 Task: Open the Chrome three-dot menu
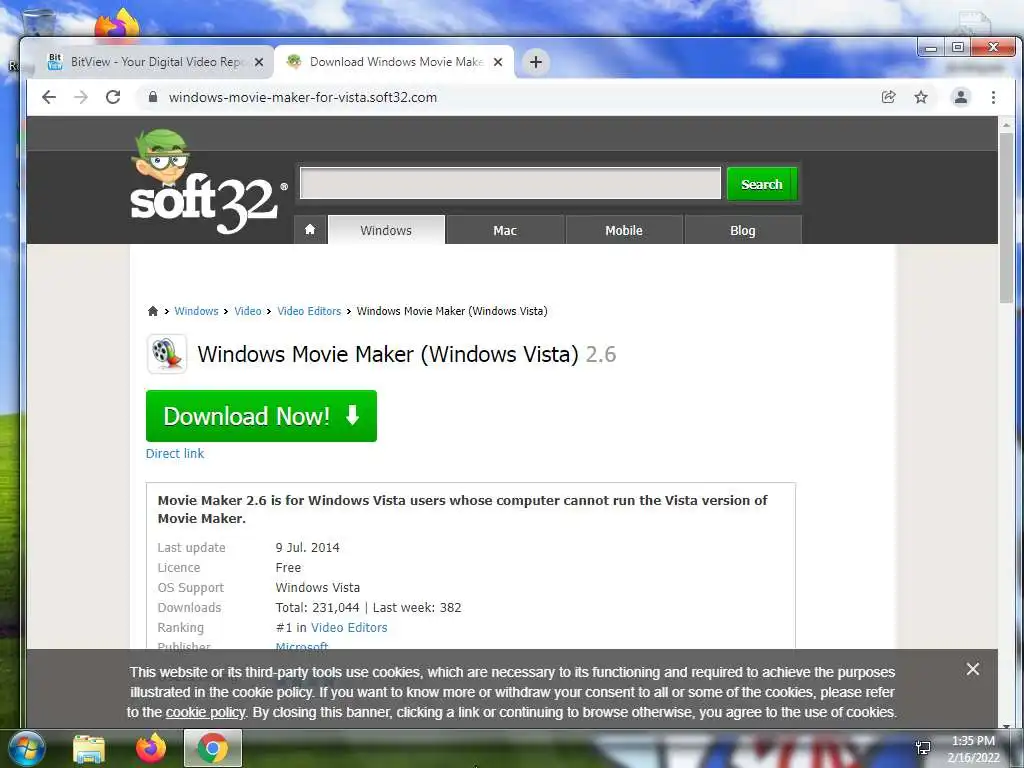click(993, 97)
